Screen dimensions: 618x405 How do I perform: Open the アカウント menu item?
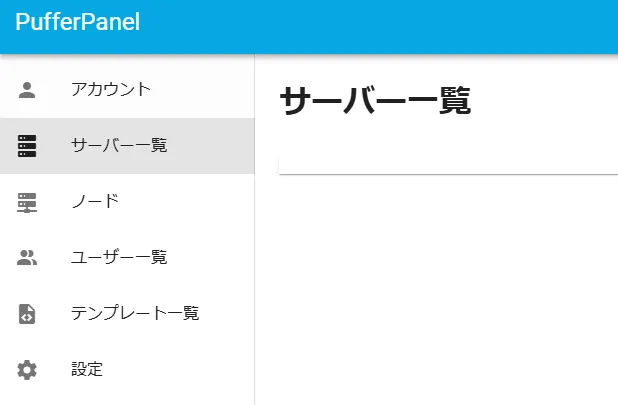(x=111, y=90)
